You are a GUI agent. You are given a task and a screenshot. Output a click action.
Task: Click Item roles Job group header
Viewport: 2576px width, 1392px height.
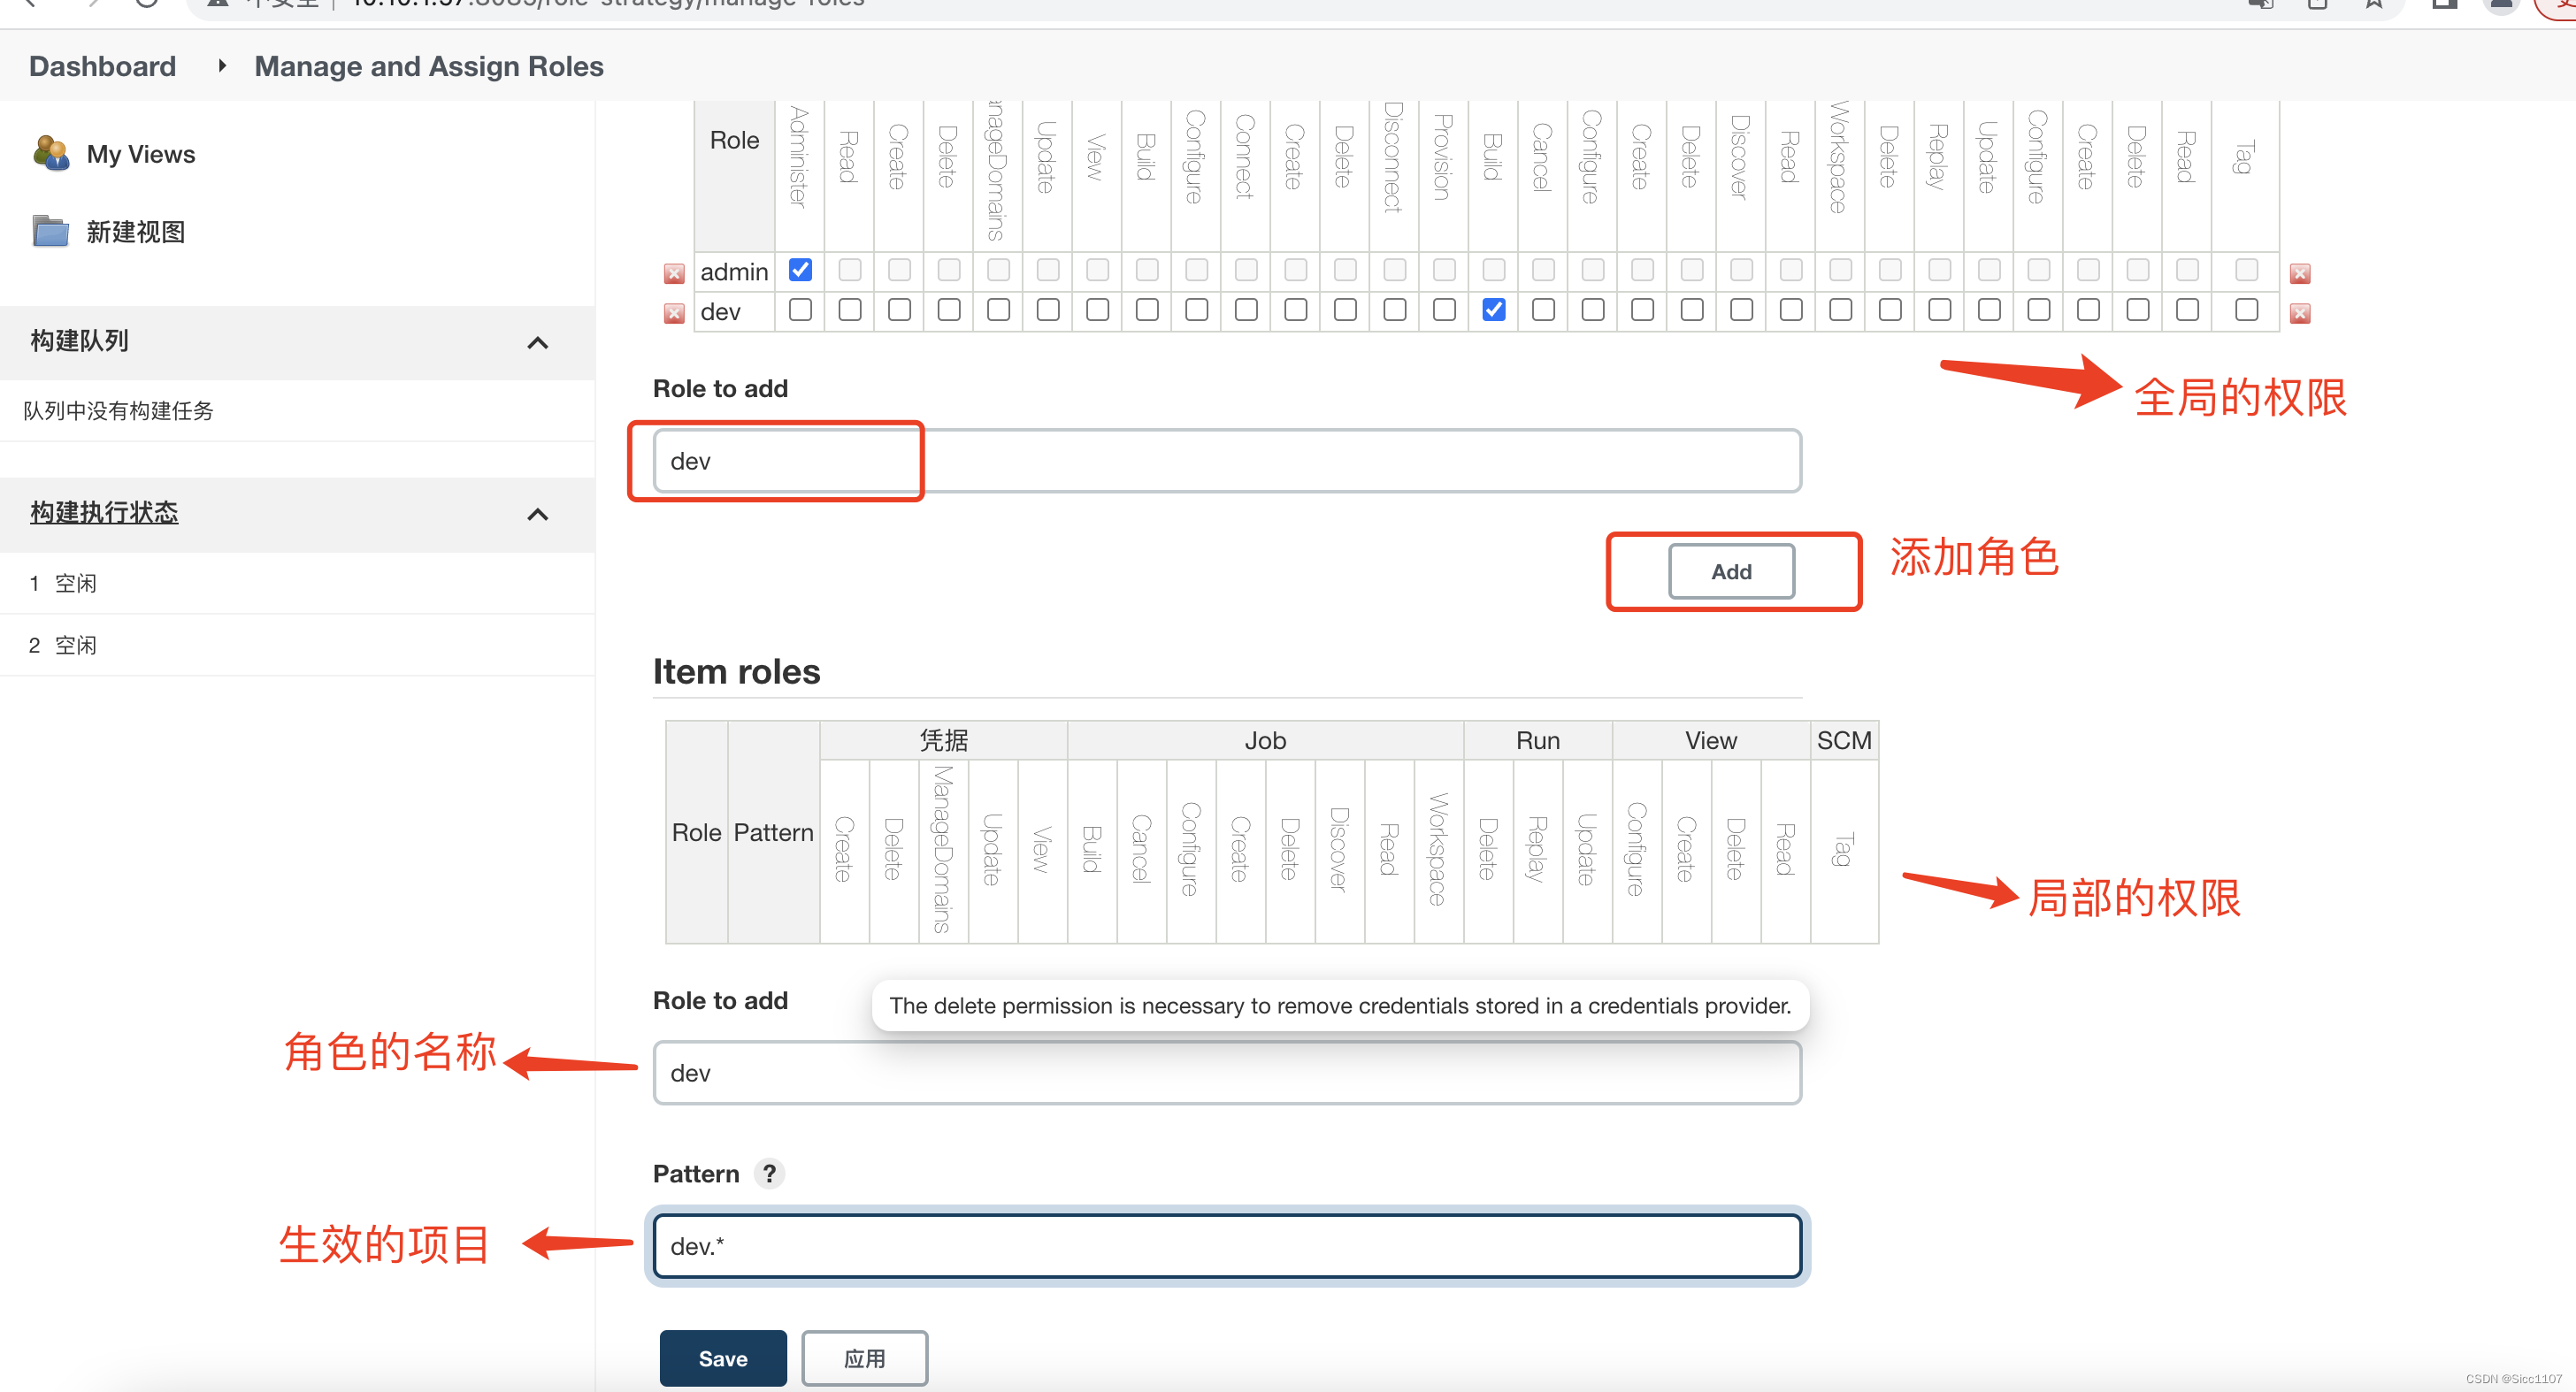coord(1265,740)
